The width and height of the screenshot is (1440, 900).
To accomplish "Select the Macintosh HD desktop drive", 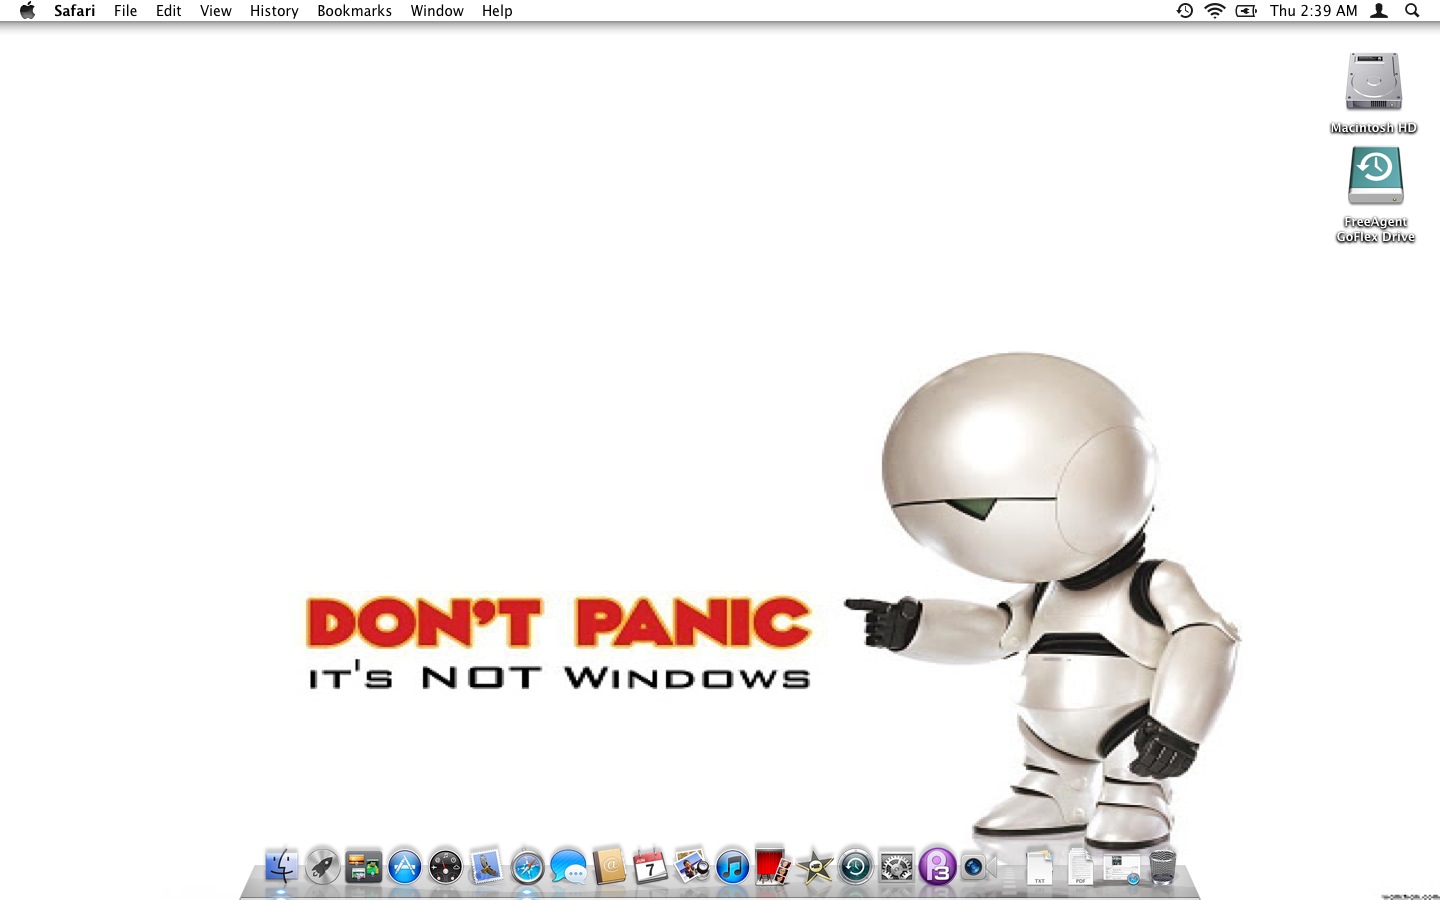I will [x=1373, y=93].
